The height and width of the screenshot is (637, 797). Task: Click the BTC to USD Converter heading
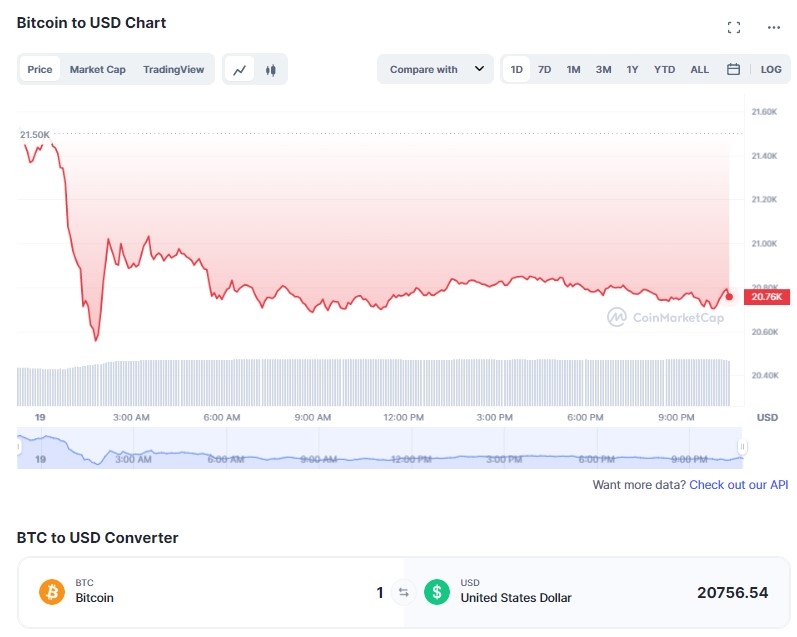(98, 538)
